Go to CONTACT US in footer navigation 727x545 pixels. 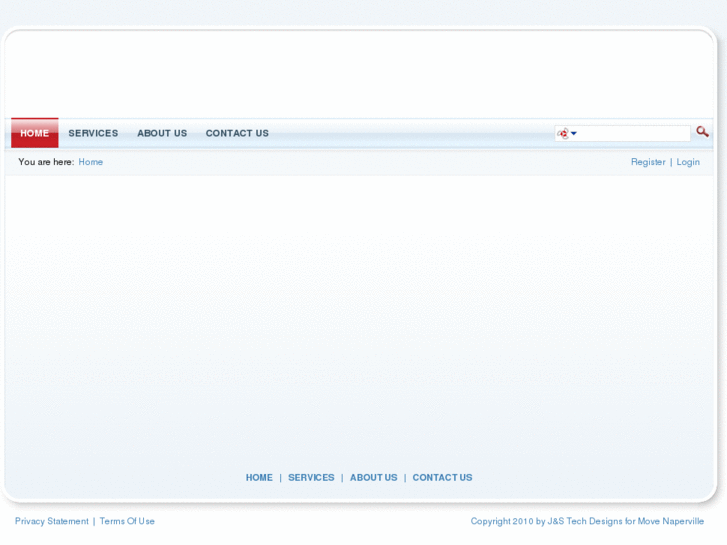tap(442, 477)
